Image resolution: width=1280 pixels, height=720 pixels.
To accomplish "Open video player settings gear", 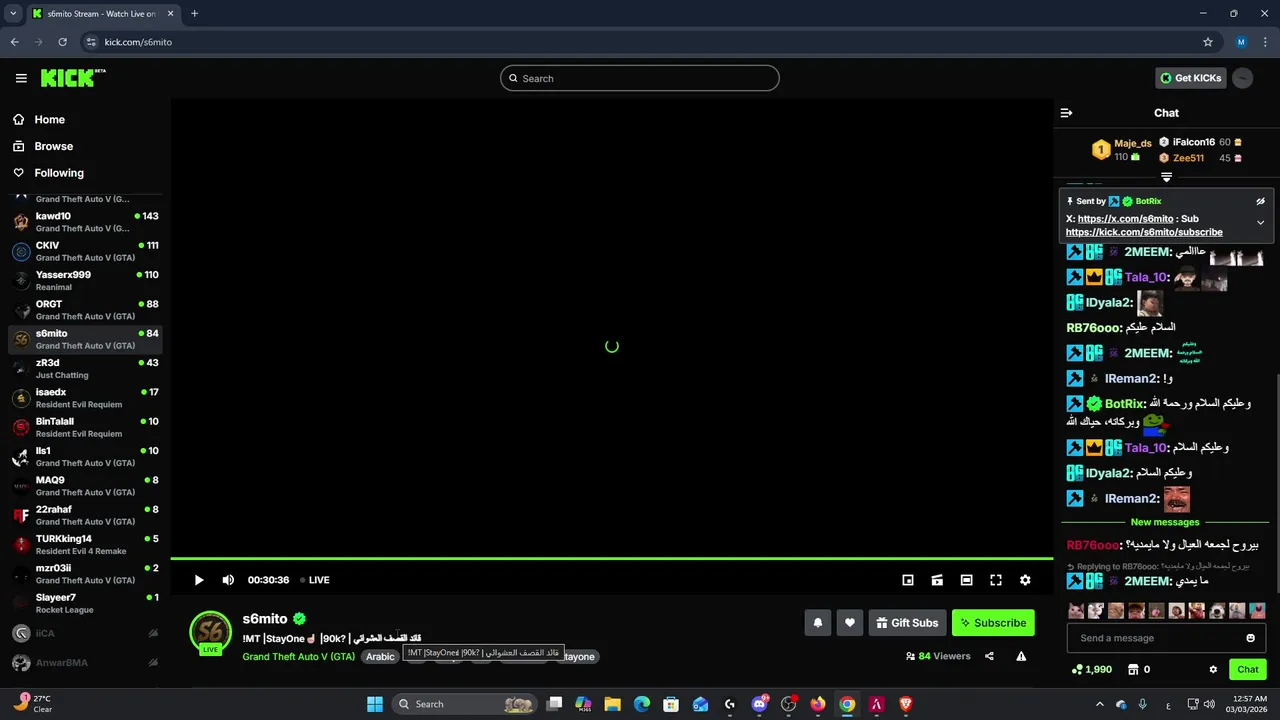I will 1025,580.
